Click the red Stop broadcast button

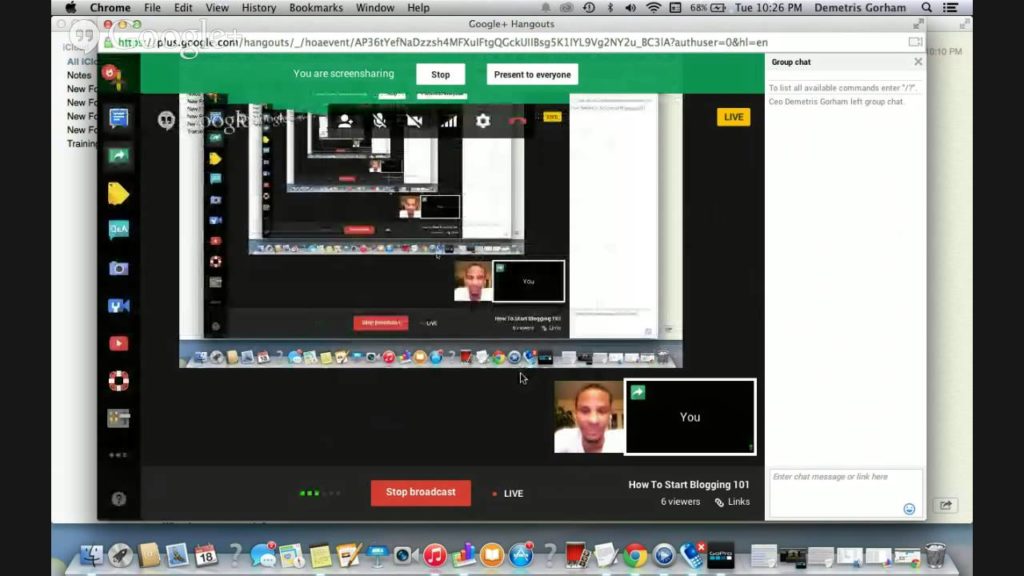[x=421, y=492]
